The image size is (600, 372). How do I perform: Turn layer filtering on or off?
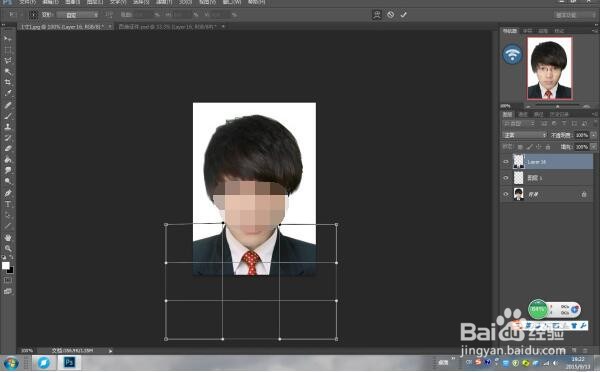click(594, 123)
